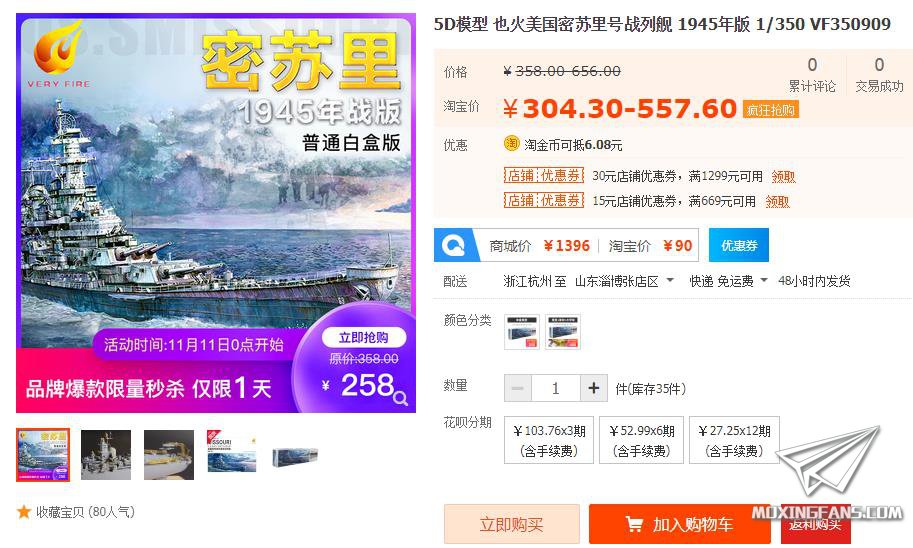Image resolution: width=913 pixels, height=548 pixels.
Task: Click the blue 优惠券 button
Action: tap(739, 245)
